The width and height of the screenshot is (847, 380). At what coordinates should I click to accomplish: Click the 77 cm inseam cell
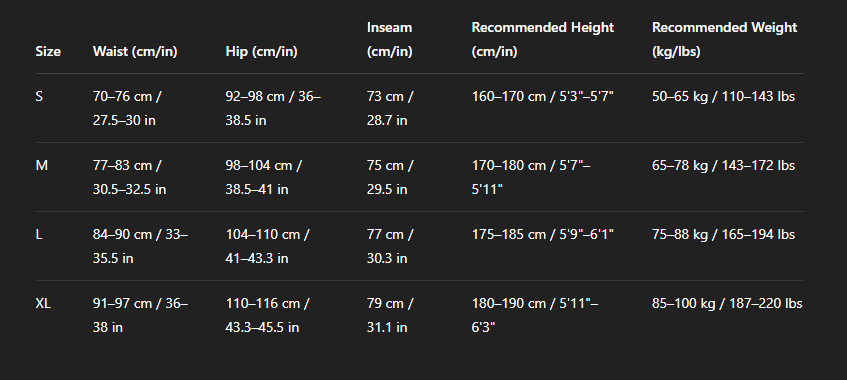point(390,246)
